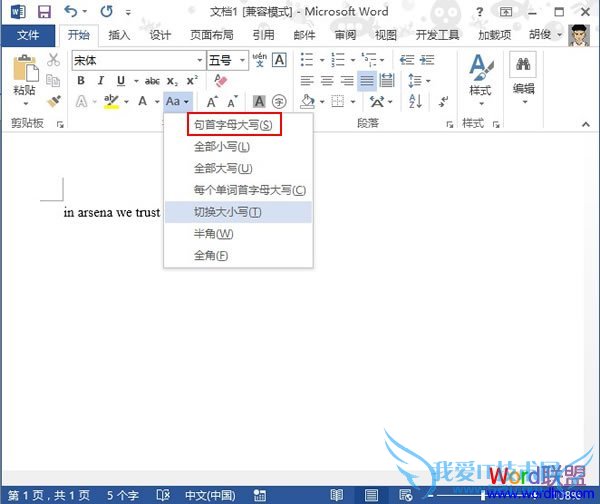The height and width of the screenshot is (504, 600).
Task: Toggle Character Shading
Action: [x=259, y=102]
